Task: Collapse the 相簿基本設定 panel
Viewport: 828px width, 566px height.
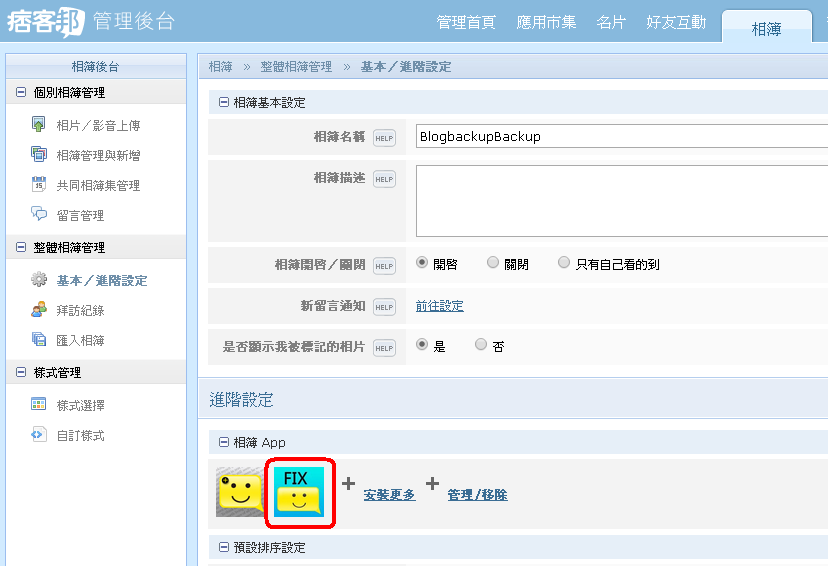Action: (224, 102)
